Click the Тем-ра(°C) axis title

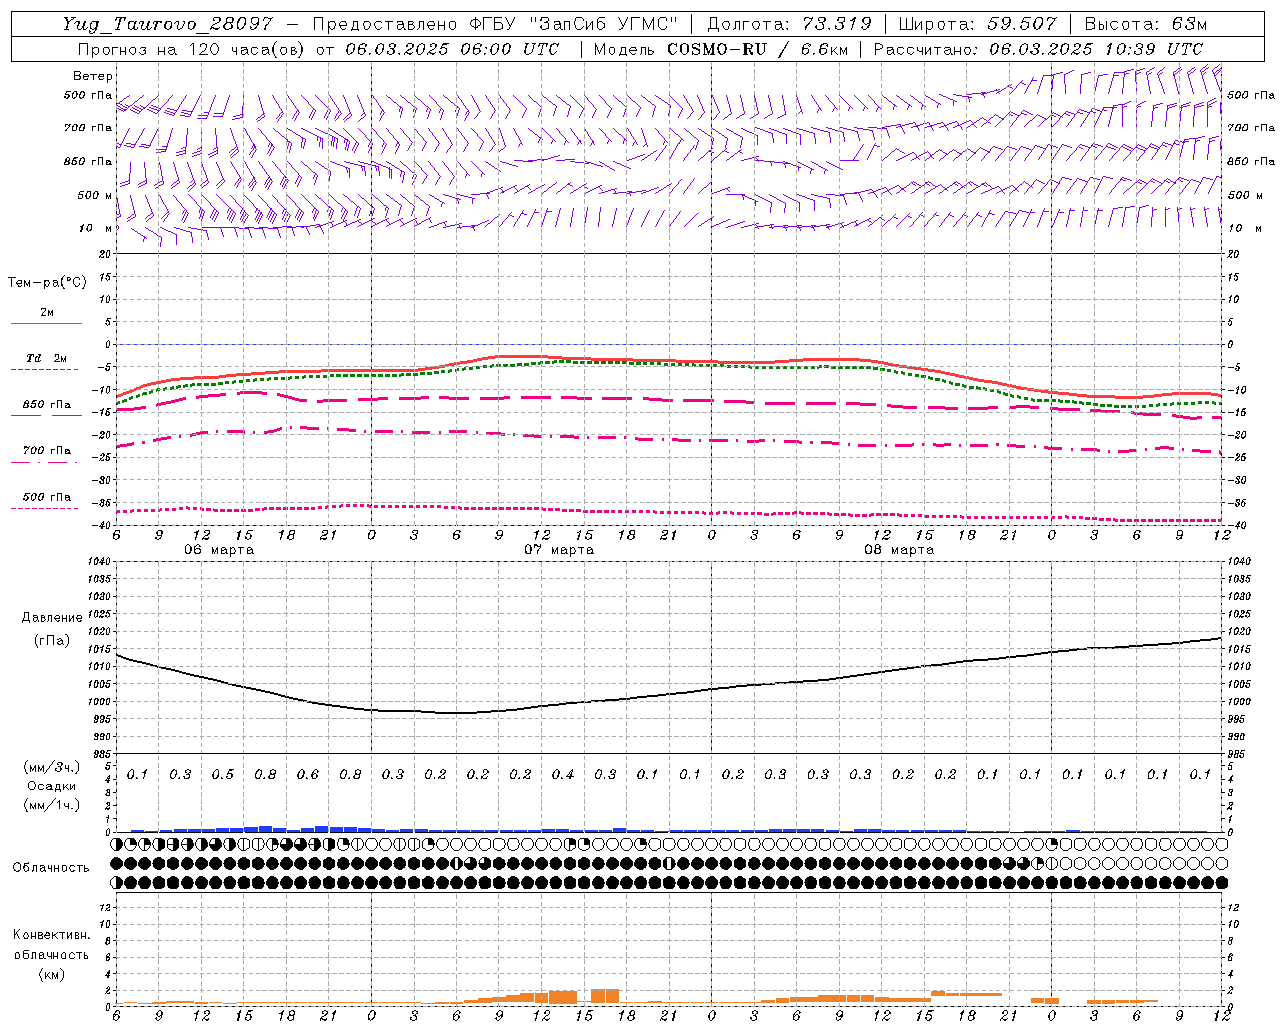click(x=47, y=283)
